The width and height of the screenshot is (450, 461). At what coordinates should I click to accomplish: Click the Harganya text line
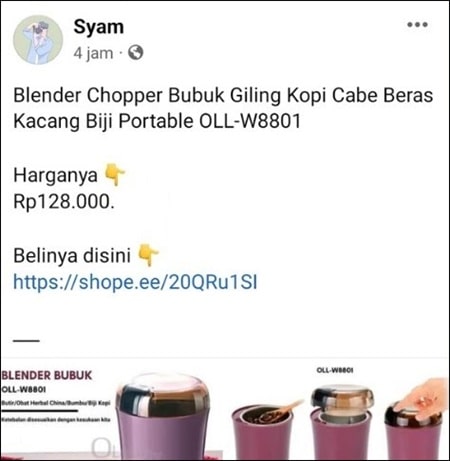point(55,175)
